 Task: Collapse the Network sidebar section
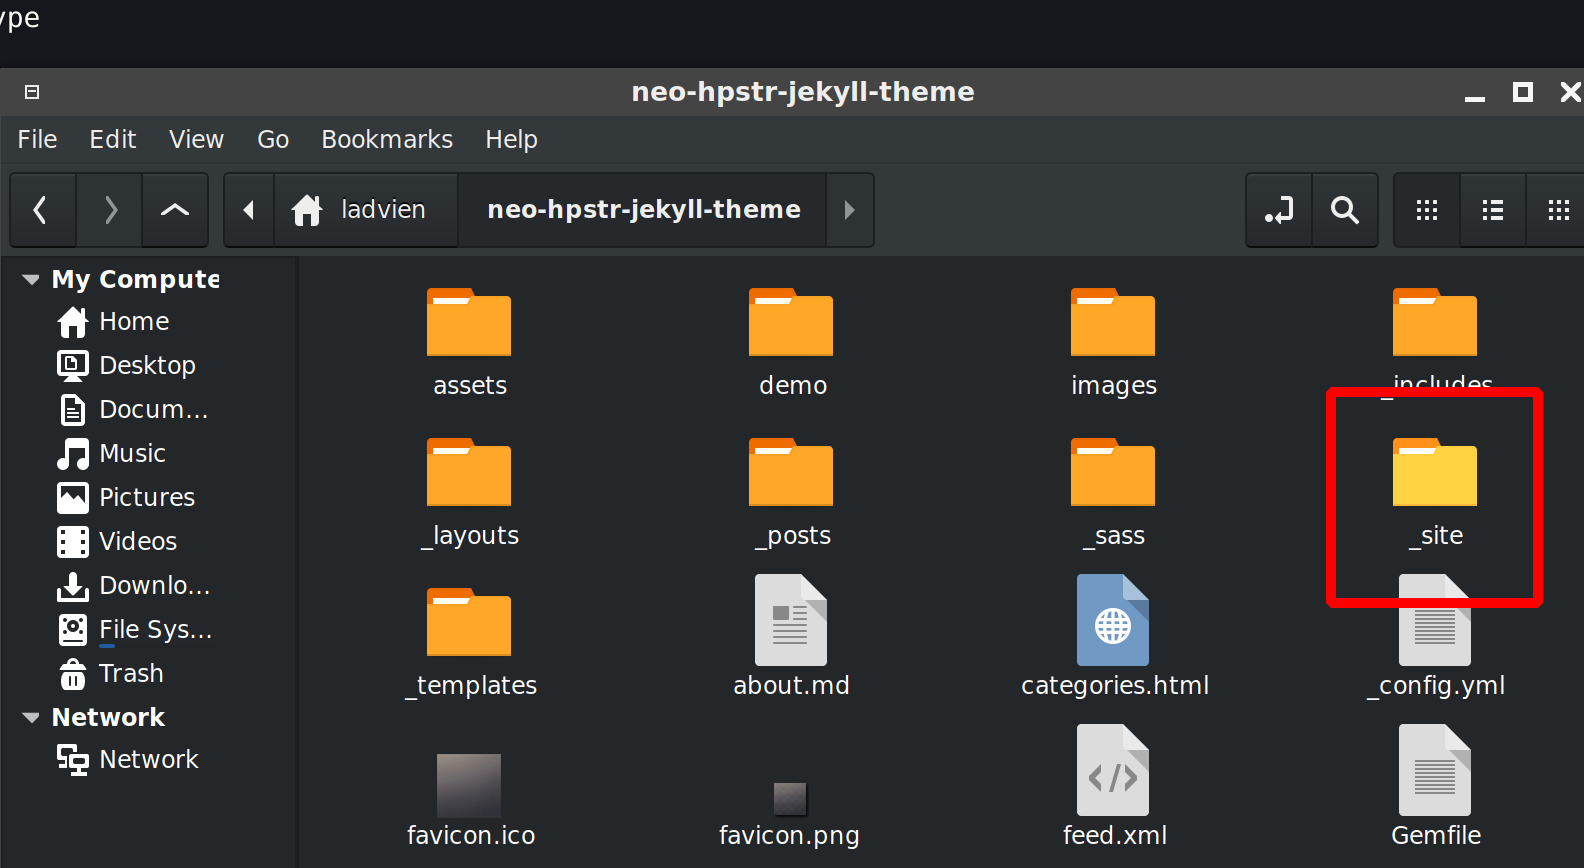(x=31, y=717)
